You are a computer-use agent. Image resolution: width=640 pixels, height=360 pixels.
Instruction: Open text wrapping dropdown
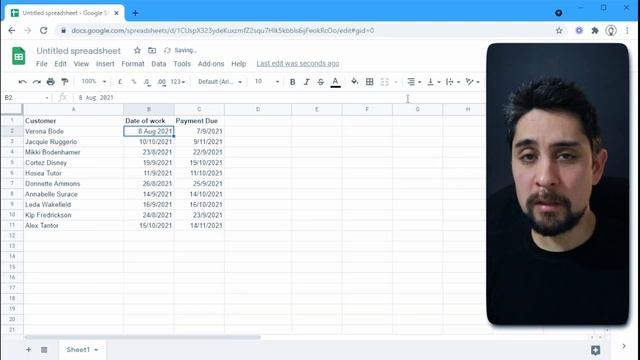coord(453,82)
